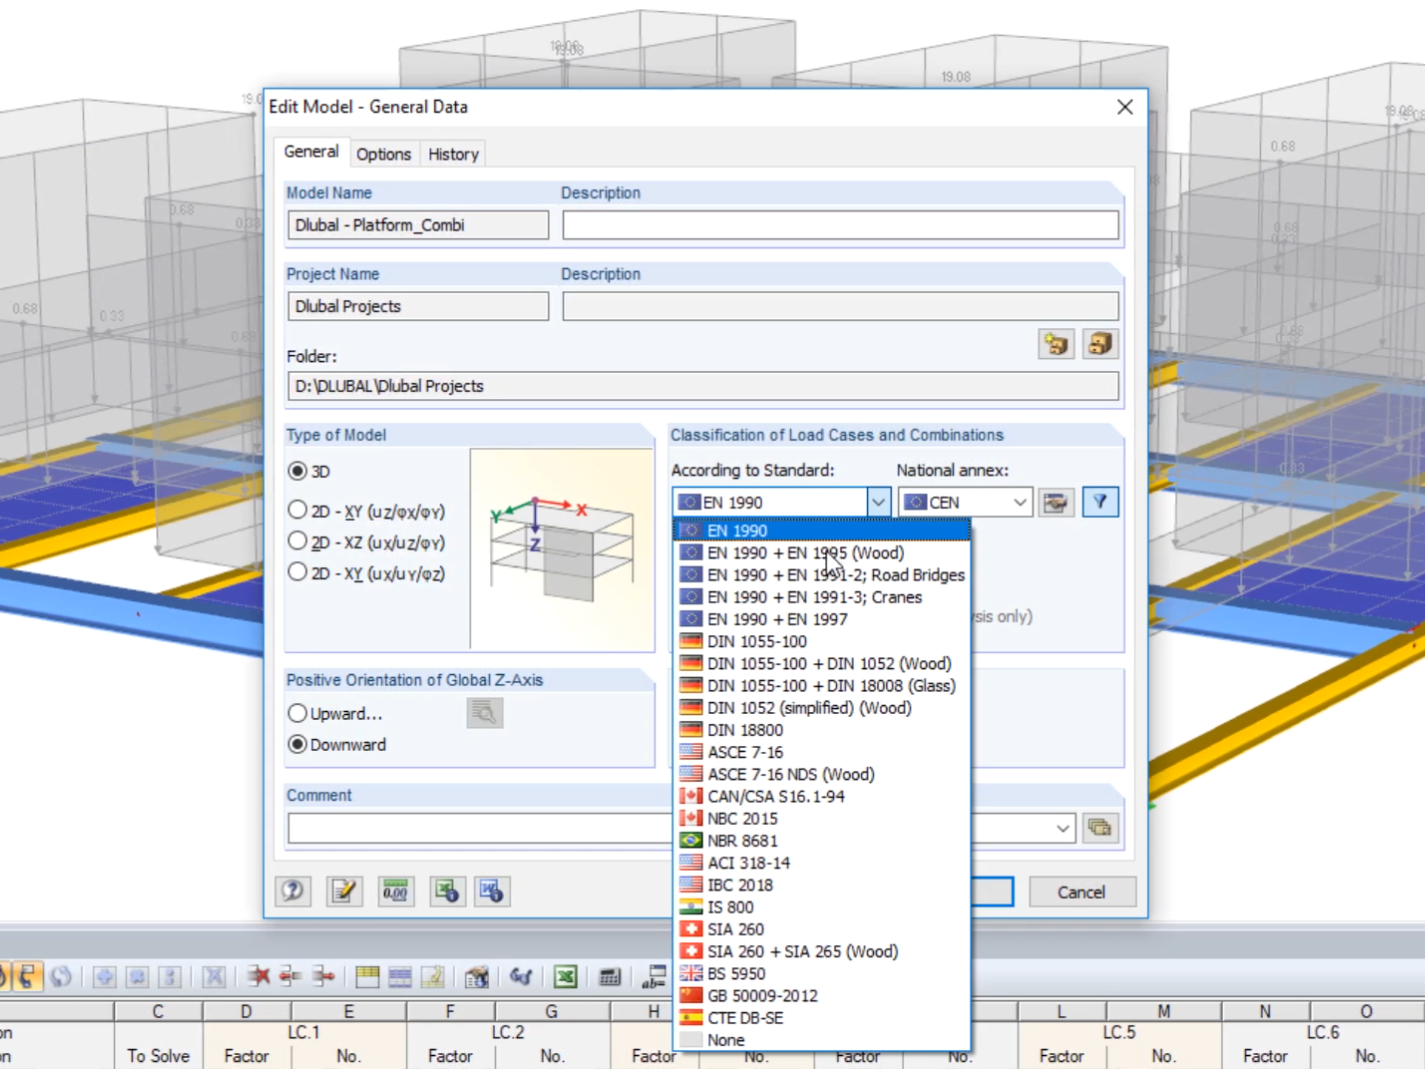This screenshot has height=1069, width=1425.
Task: Select 2D - XY (uz/φx/φy) model type
Action: 297,510
